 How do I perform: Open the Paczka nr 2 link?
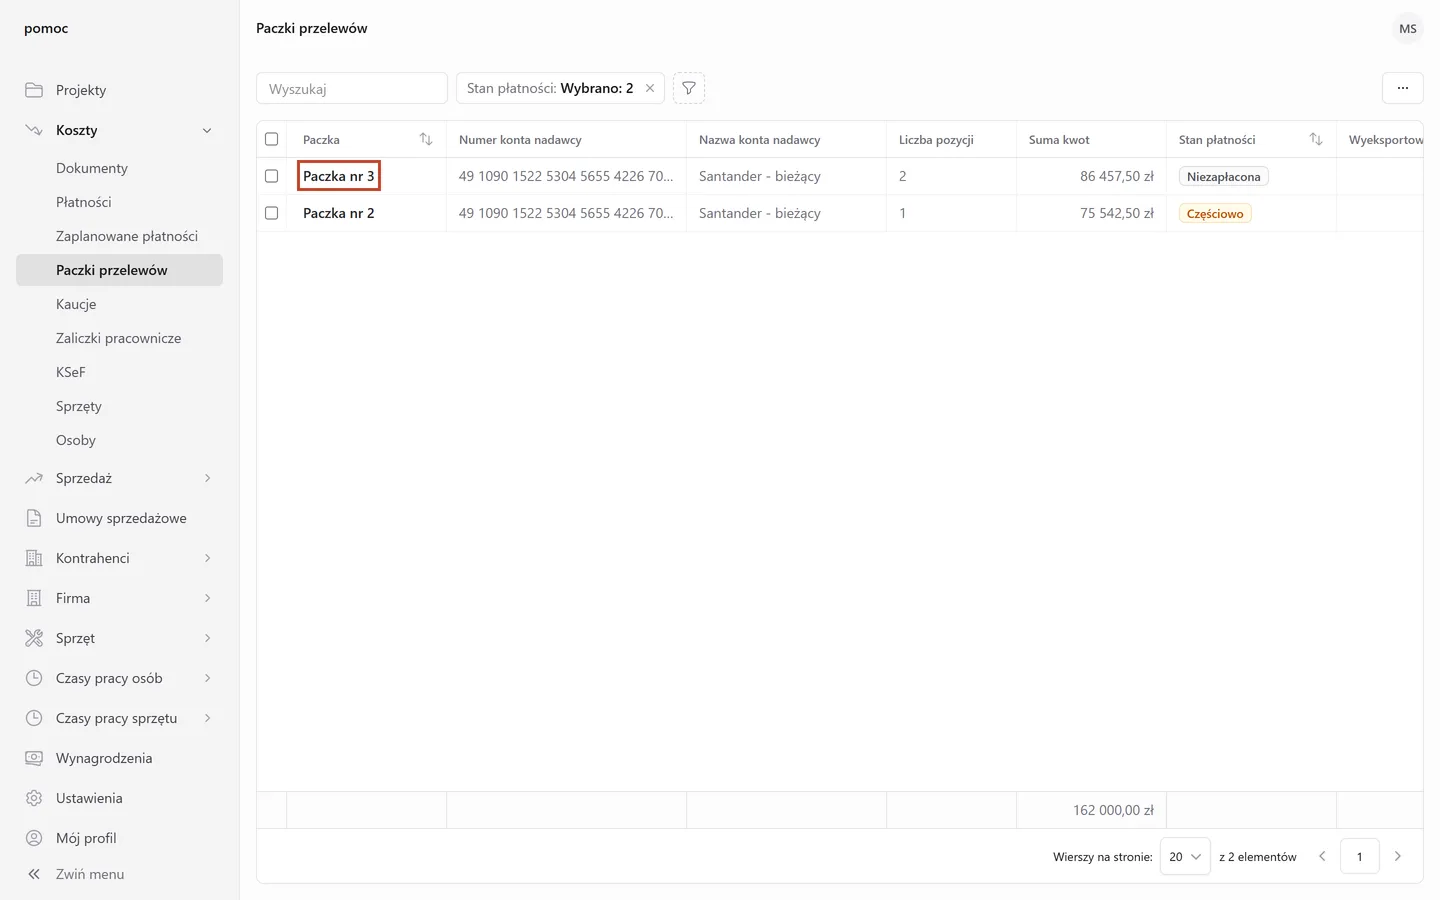[339, 213]
